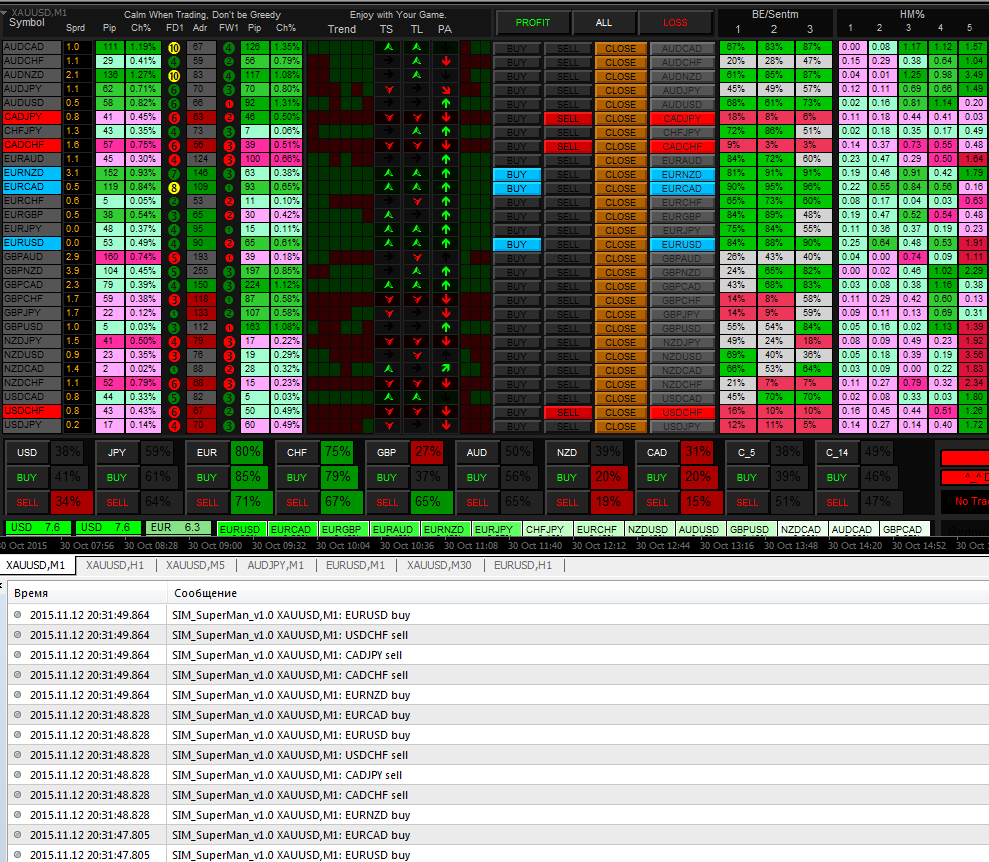
Task: Click the blue BUY button in EURNZD row
Action: tap(517, 175)
